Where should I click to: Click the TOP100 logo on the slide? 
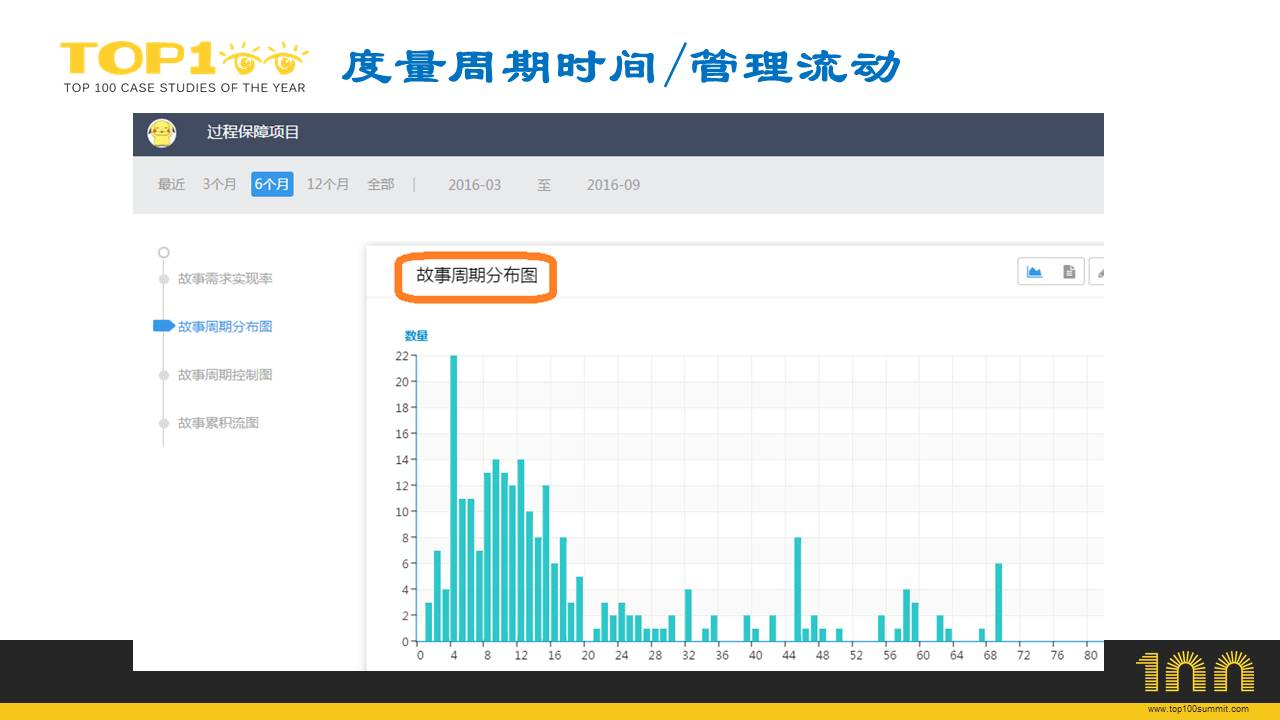click(185, 67)
